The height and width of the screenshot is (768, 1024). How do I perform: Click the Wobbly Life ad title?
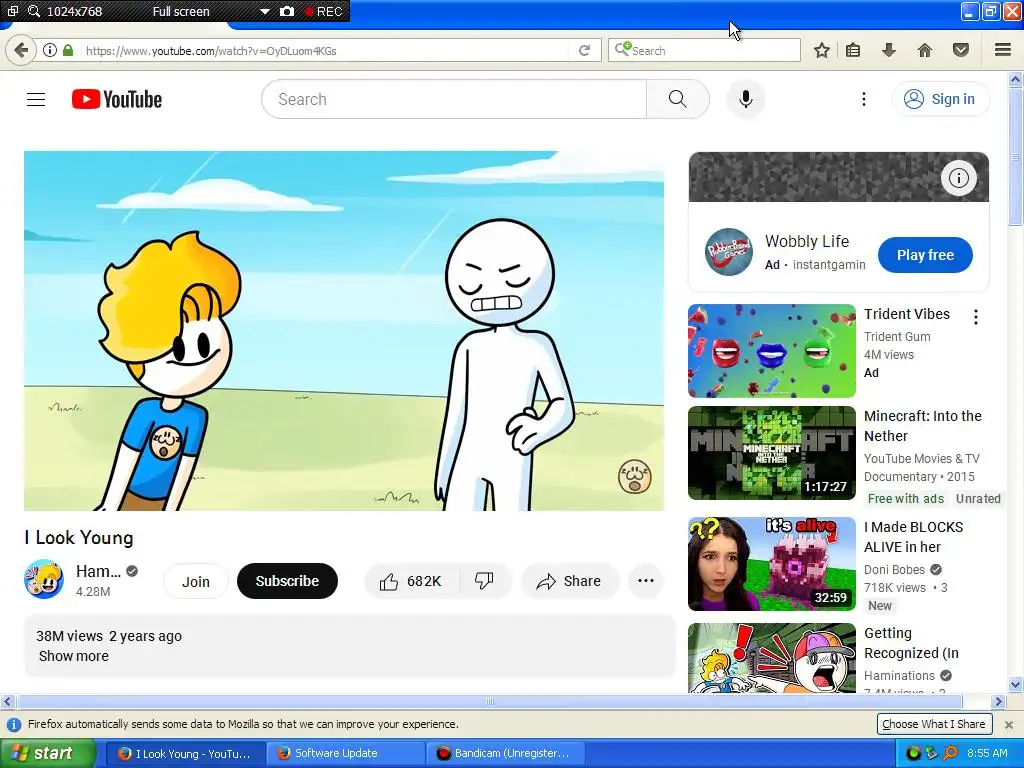(807, 242)
